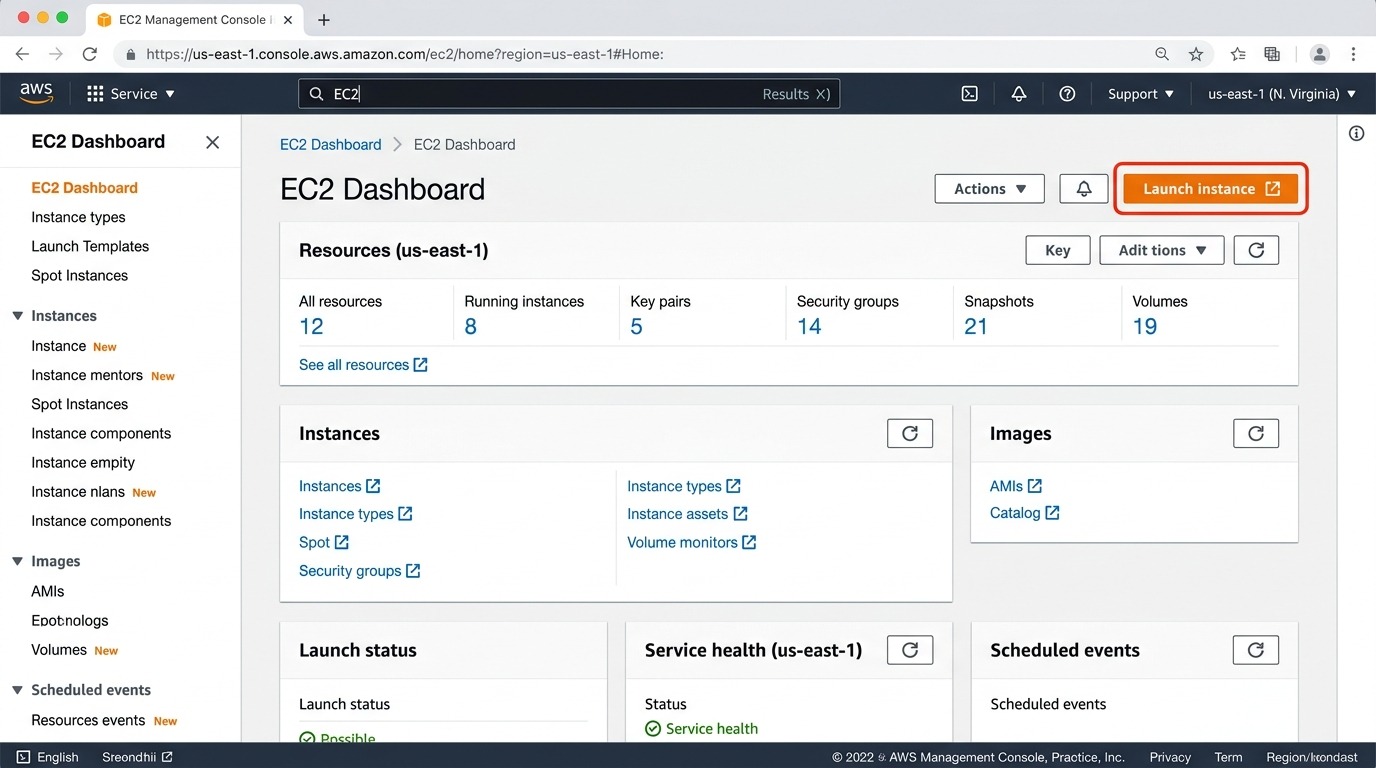This screenshot has width=1376, height=768.
Task: Refresh the Images panel
Action: (1256, 433)
